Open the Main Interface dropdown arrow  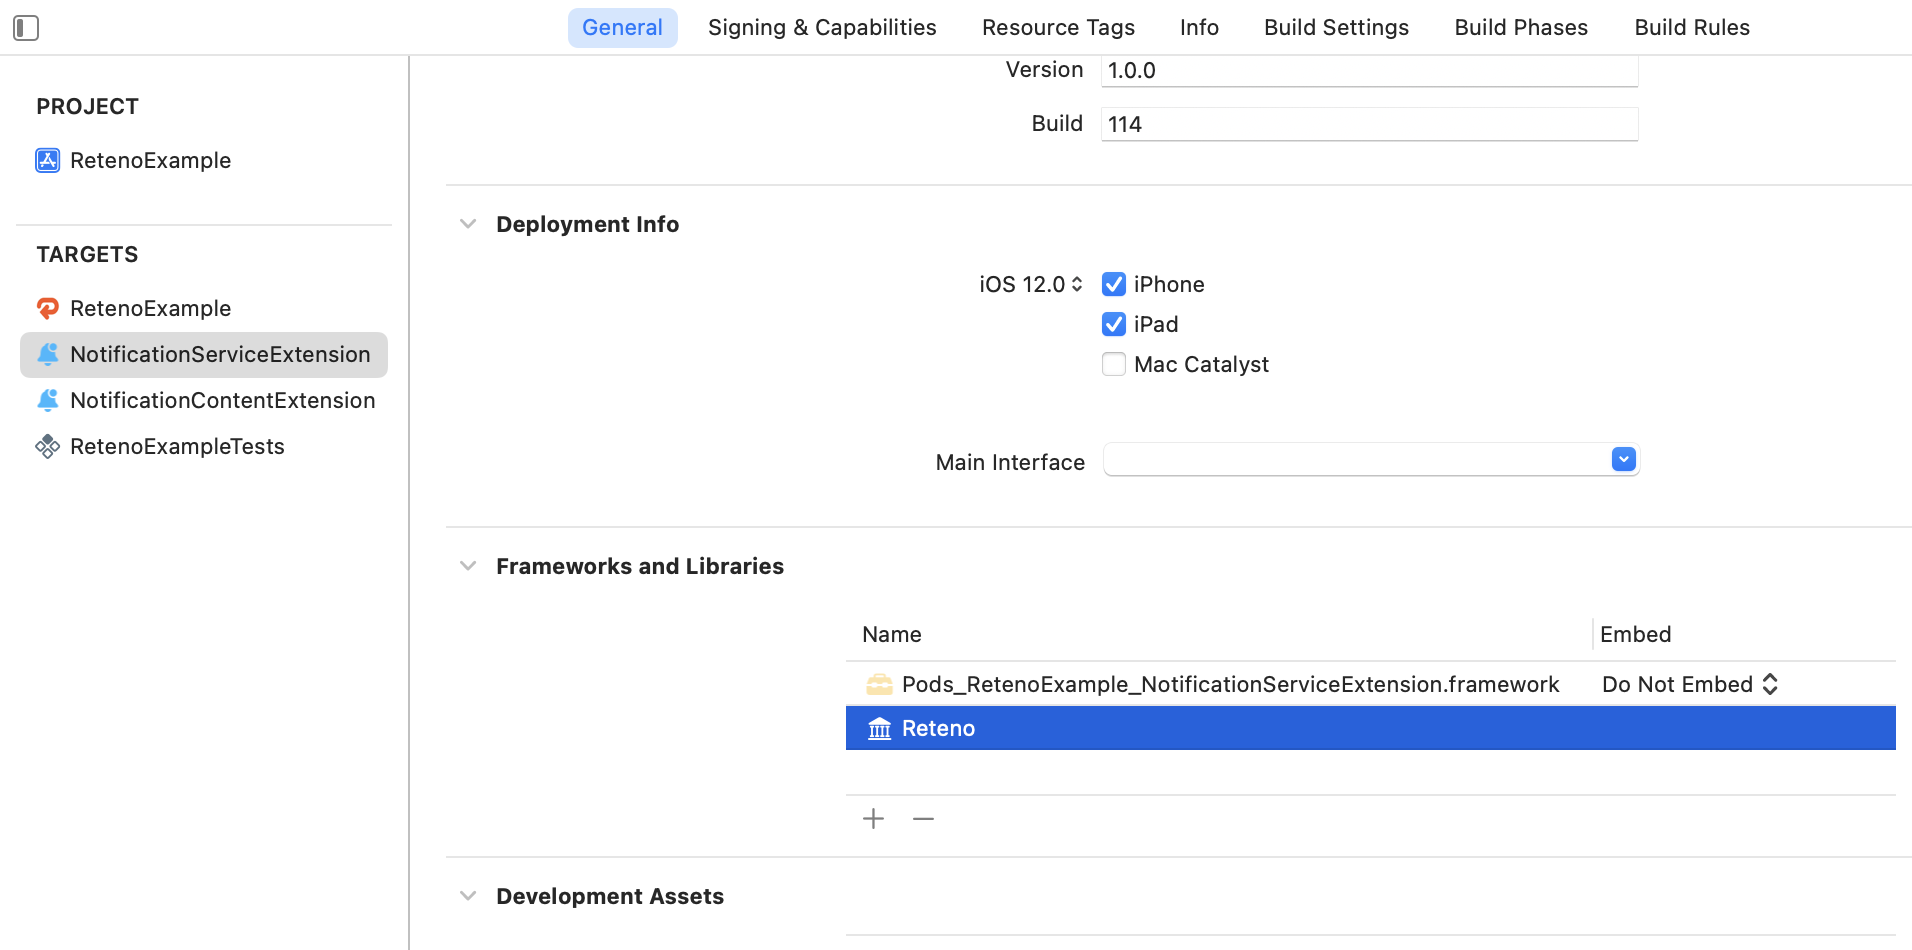point(1624,459)
